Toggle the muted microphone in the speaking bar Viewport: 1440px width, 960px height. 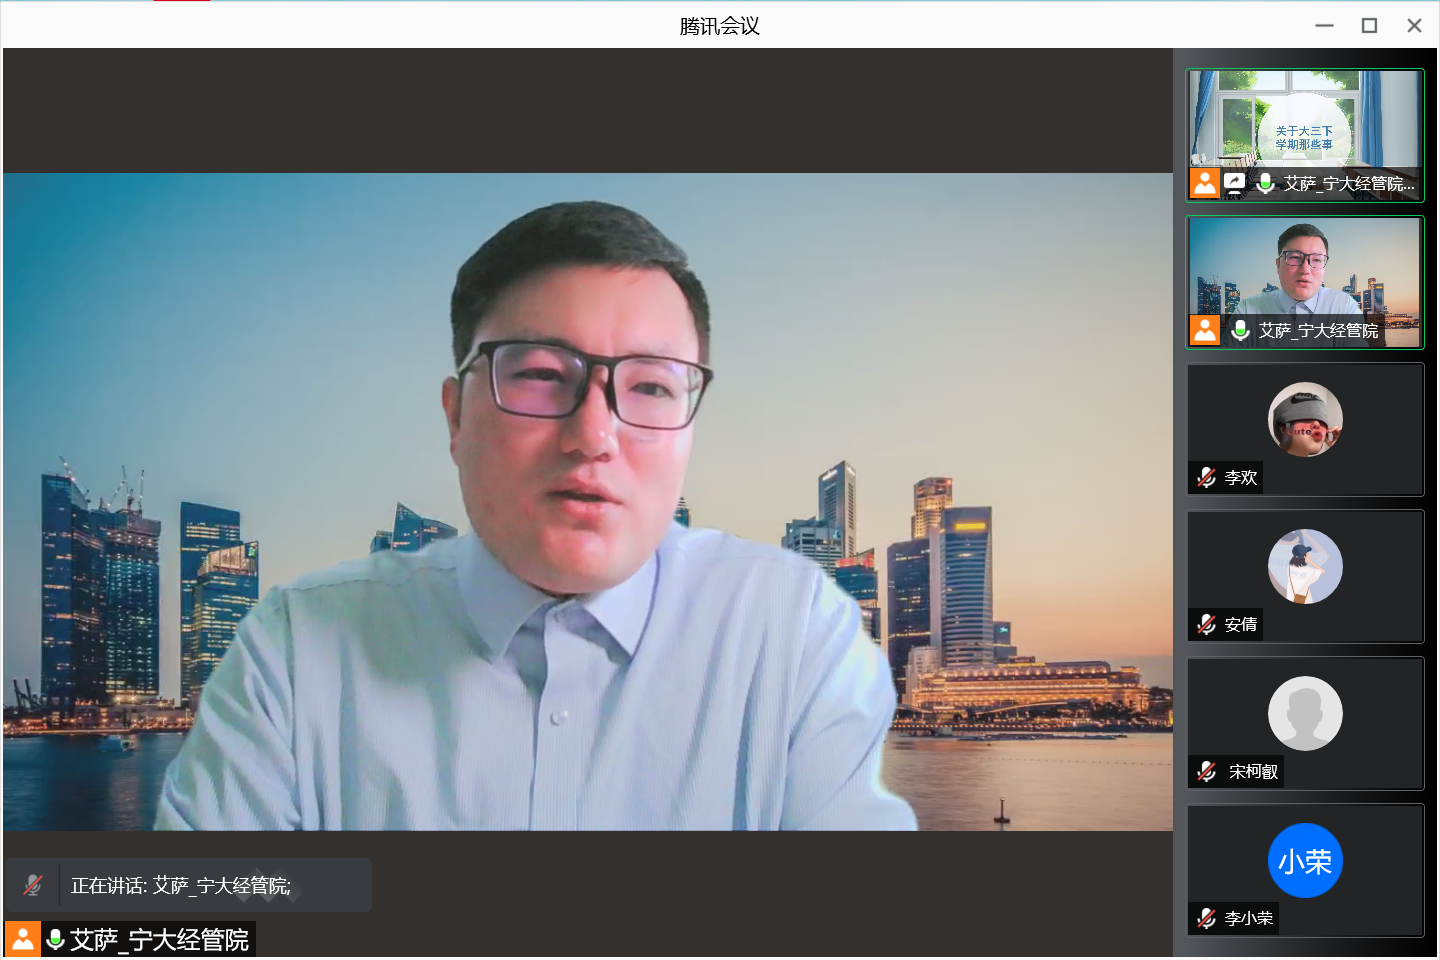tap(33, 885)
